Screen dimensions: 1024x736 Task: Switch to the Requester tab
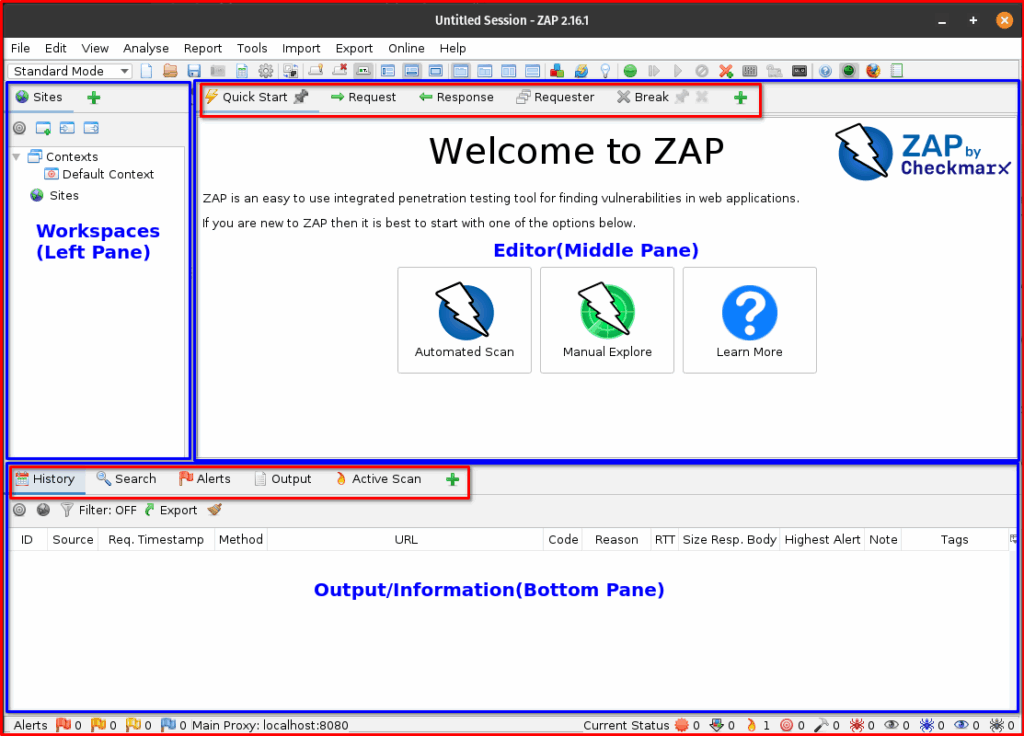(x=555, y=97)
